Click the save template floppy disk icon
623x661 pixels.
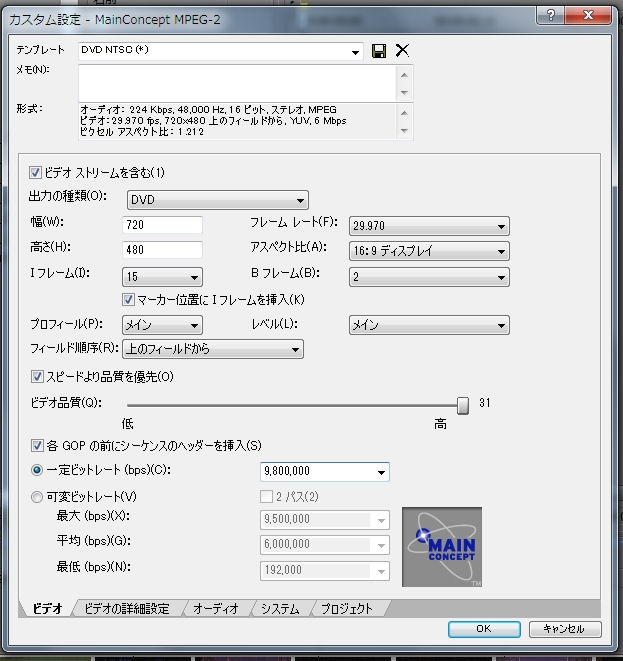pos(379,51)
